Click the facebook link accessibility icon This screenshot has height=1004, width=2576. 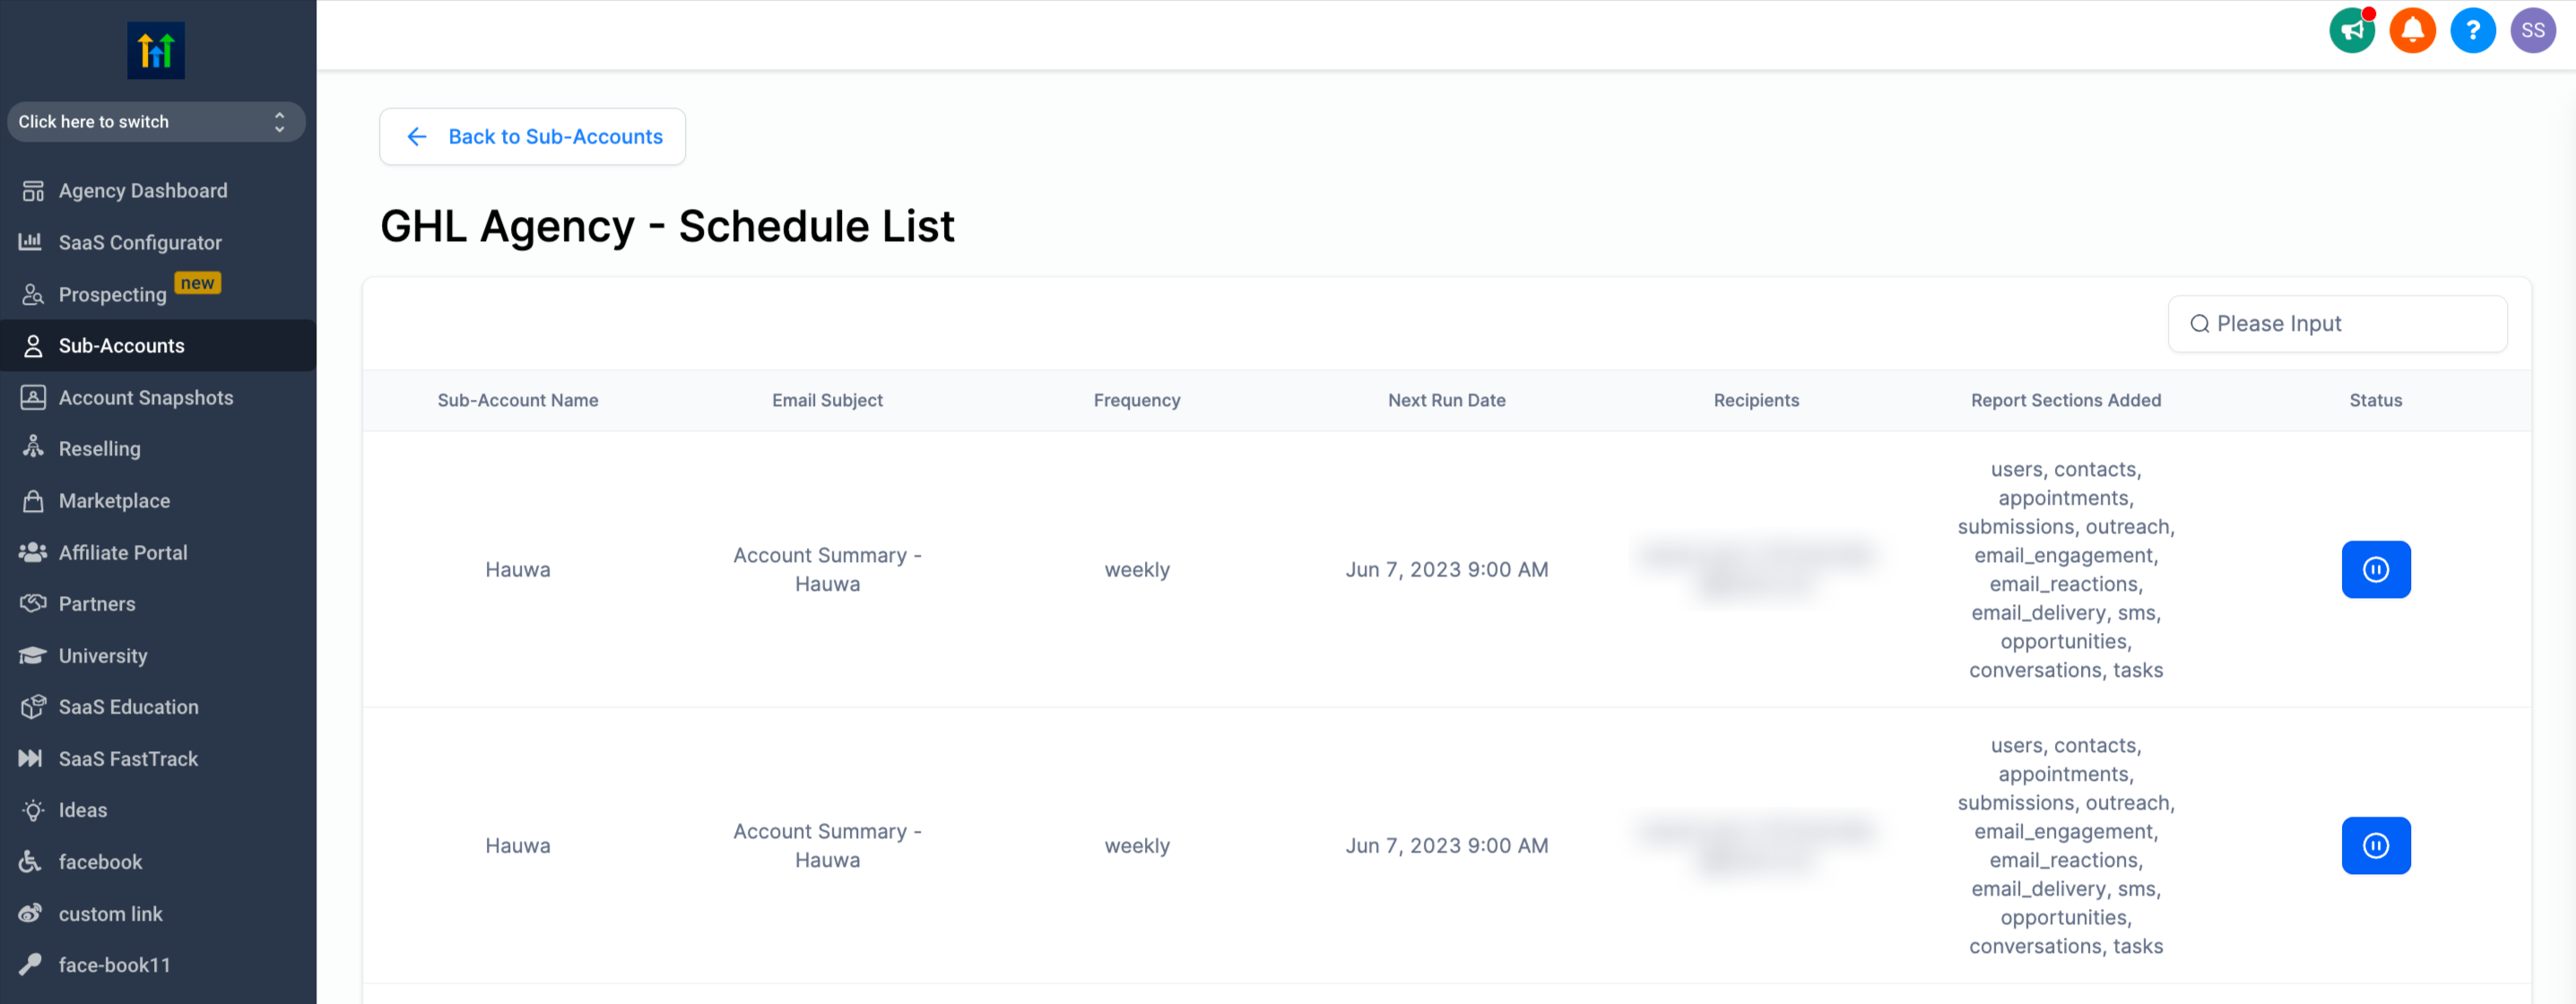(x=30, y=861)
